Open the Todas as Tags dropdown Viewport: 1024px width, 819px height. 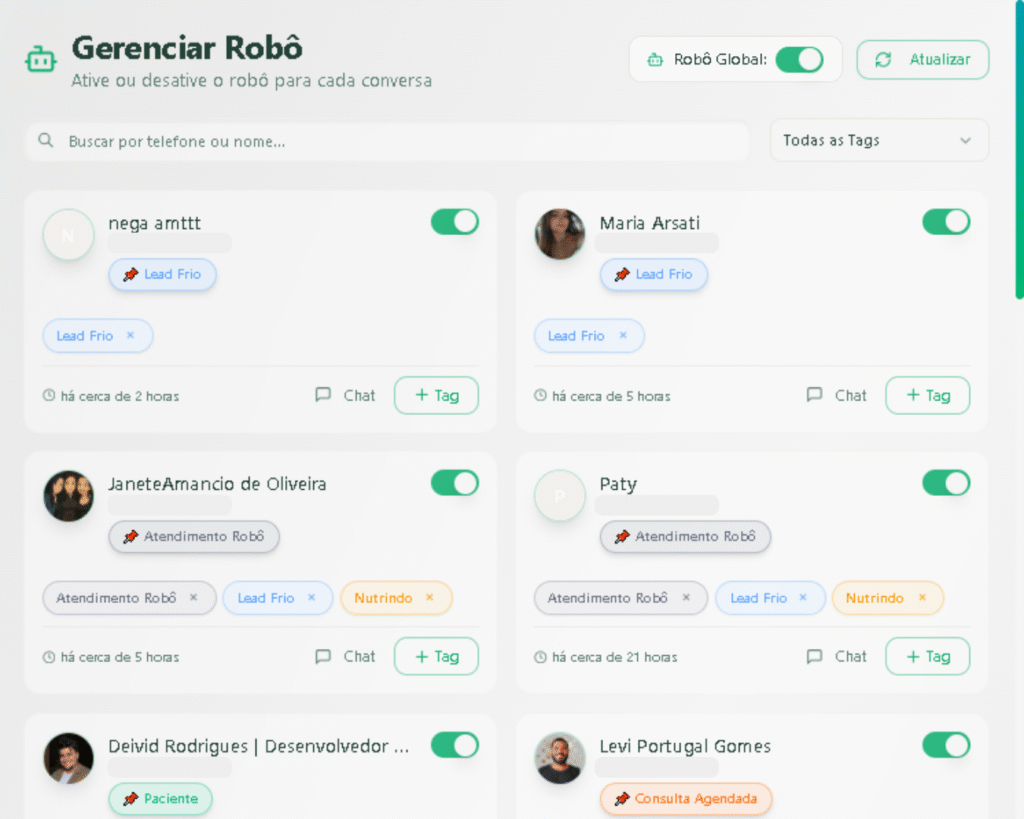[x=879, y=141]
